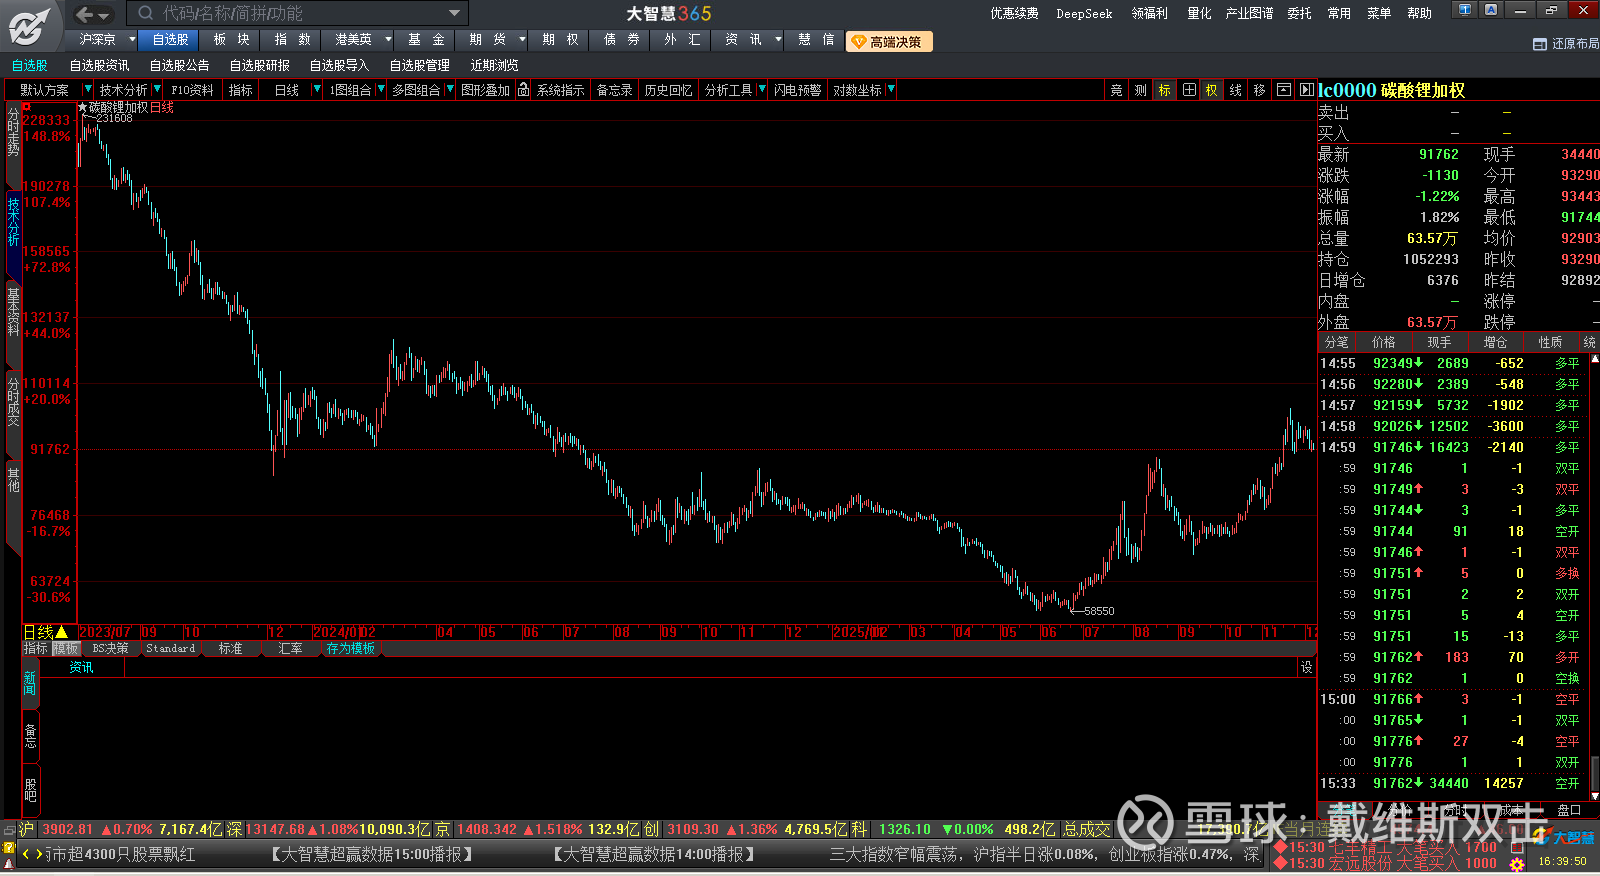This screenshot has width=1600, height=876.
Task: Open the 板块 sector tab
Action: click(231, 40)
